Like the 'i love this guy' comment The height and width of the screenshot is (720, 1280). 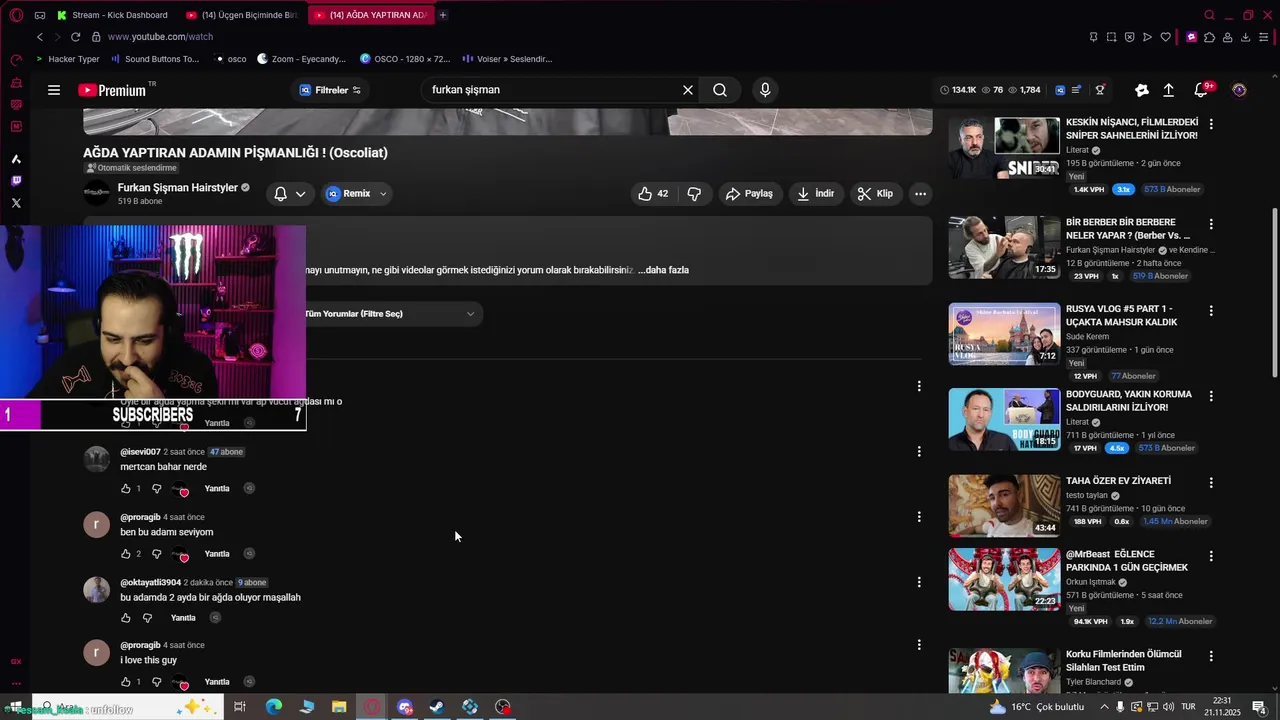[125, 682]
